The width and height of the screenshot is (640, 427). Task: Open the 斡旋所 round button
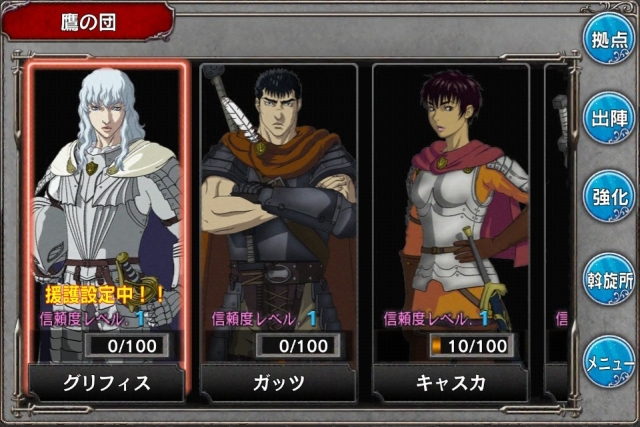[x=609, y=279]
